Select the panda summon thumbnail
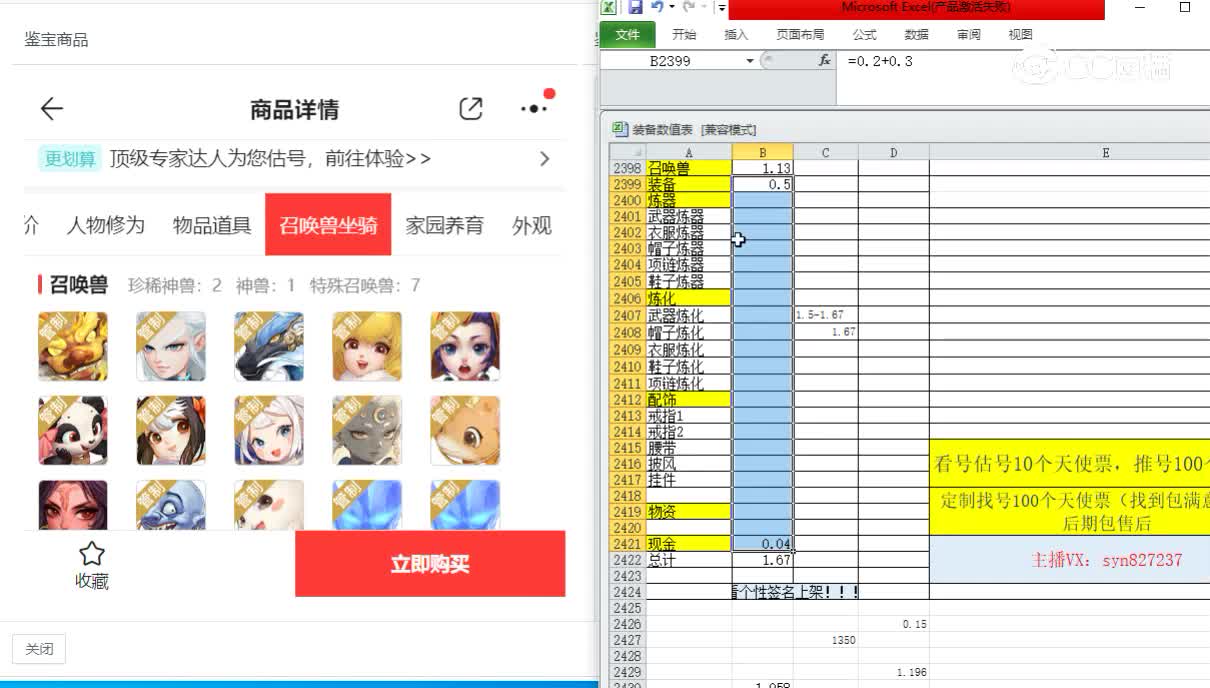 click(73, 431)
